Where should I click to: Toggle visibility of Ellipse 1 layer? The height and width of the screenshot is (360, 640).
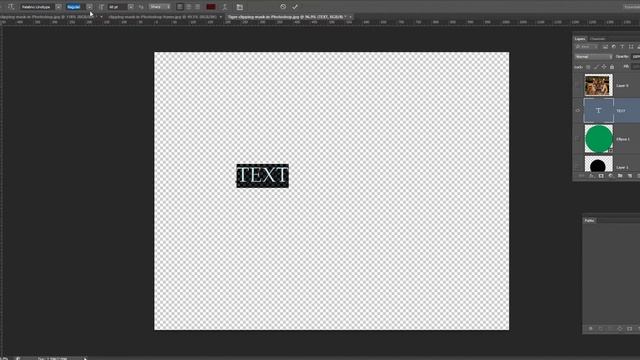578,139
